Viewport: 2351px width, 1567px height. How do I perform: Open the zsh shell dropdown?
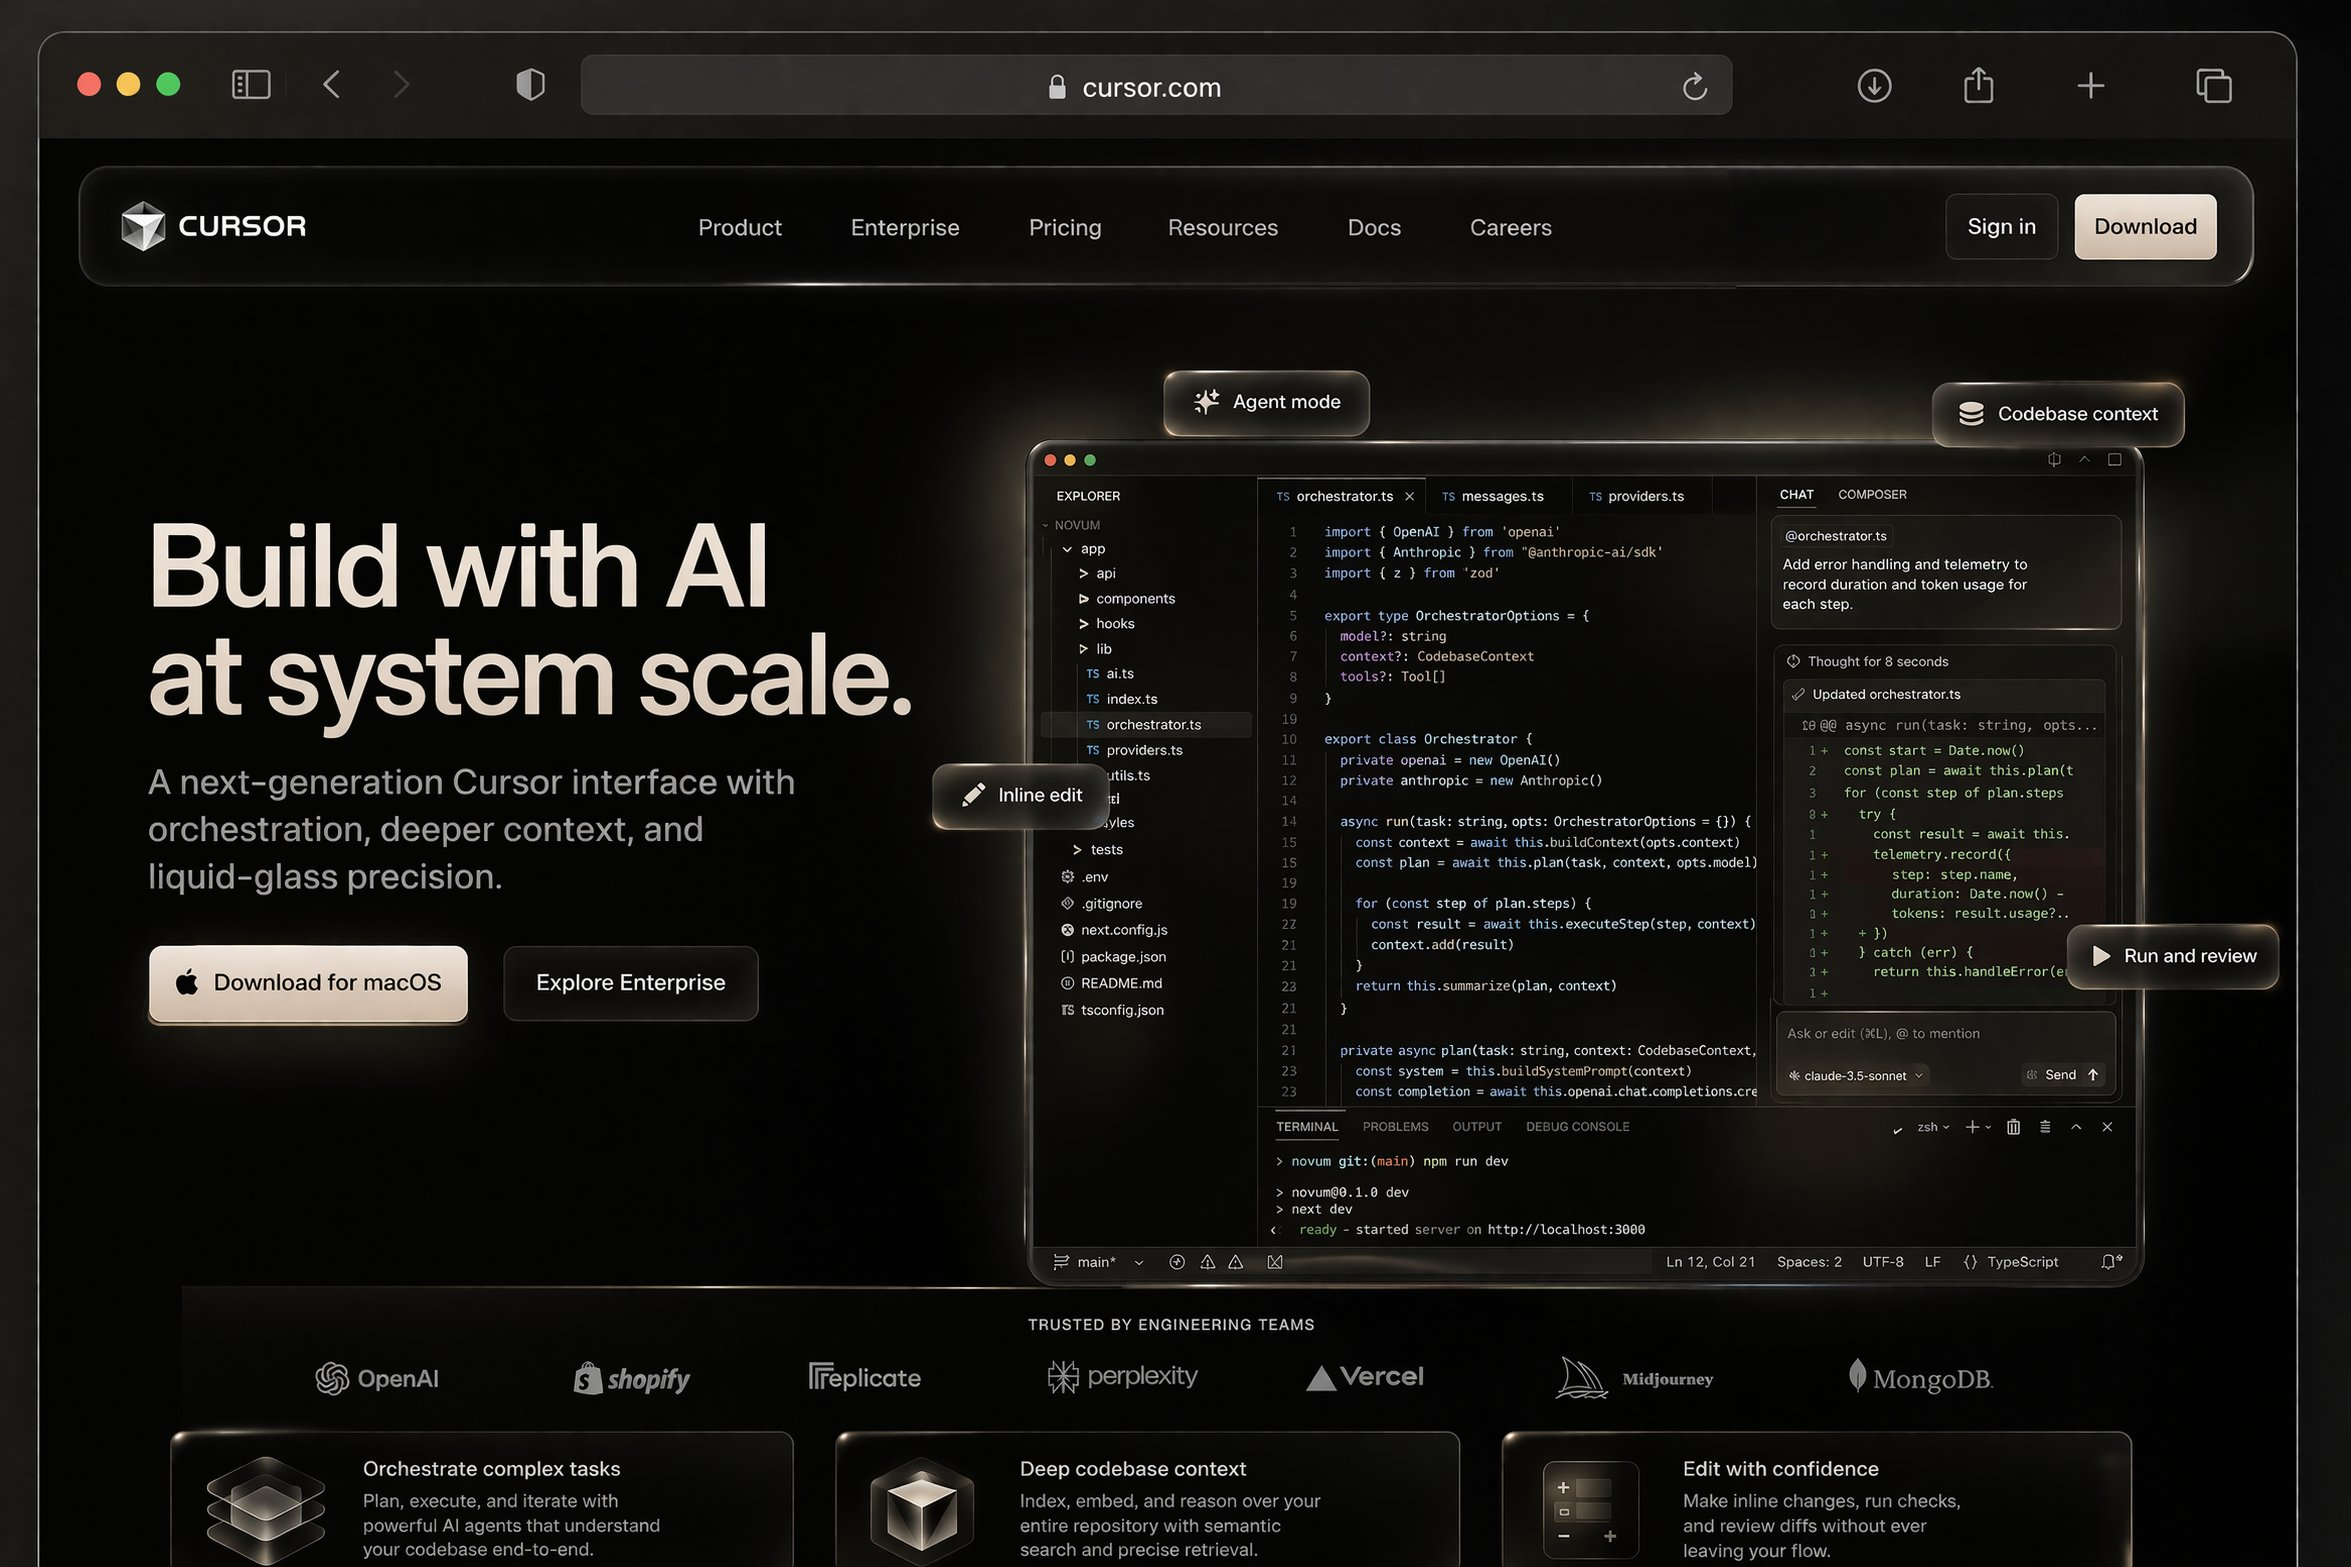click(1933, 1127)
